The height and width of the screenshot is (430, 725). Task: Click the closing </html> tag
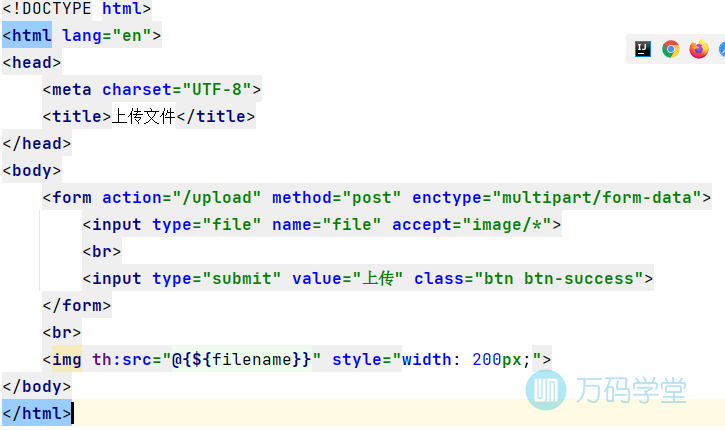37,412
